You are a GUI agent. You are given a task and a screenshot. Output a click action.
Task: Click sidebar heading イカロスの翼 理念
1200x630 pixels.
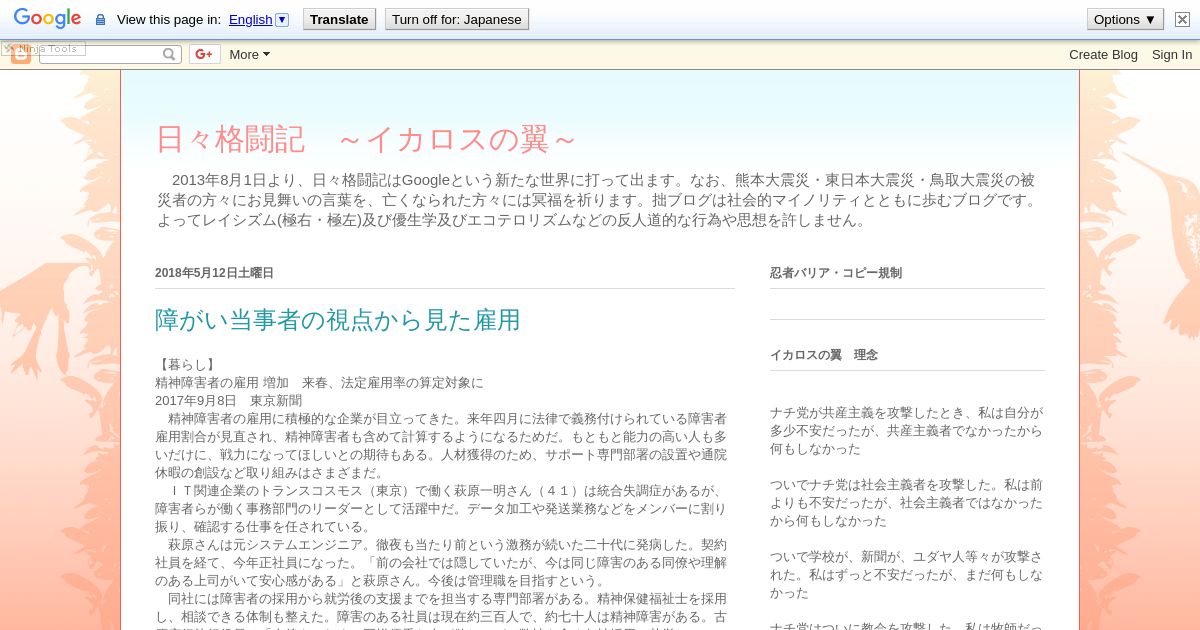click(x=824, y=355)
